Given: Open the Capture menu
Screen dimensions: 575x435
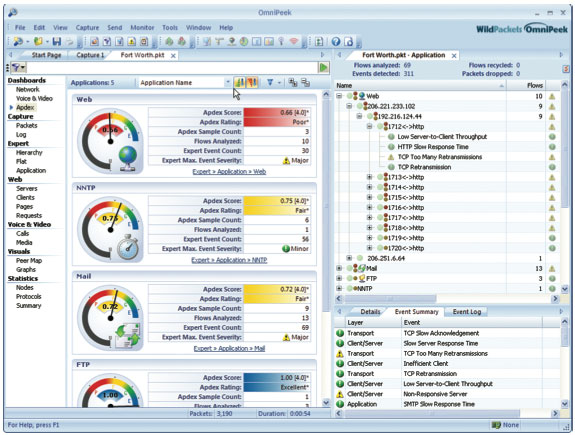Looking at the screenshot, I should pos(87,28).
